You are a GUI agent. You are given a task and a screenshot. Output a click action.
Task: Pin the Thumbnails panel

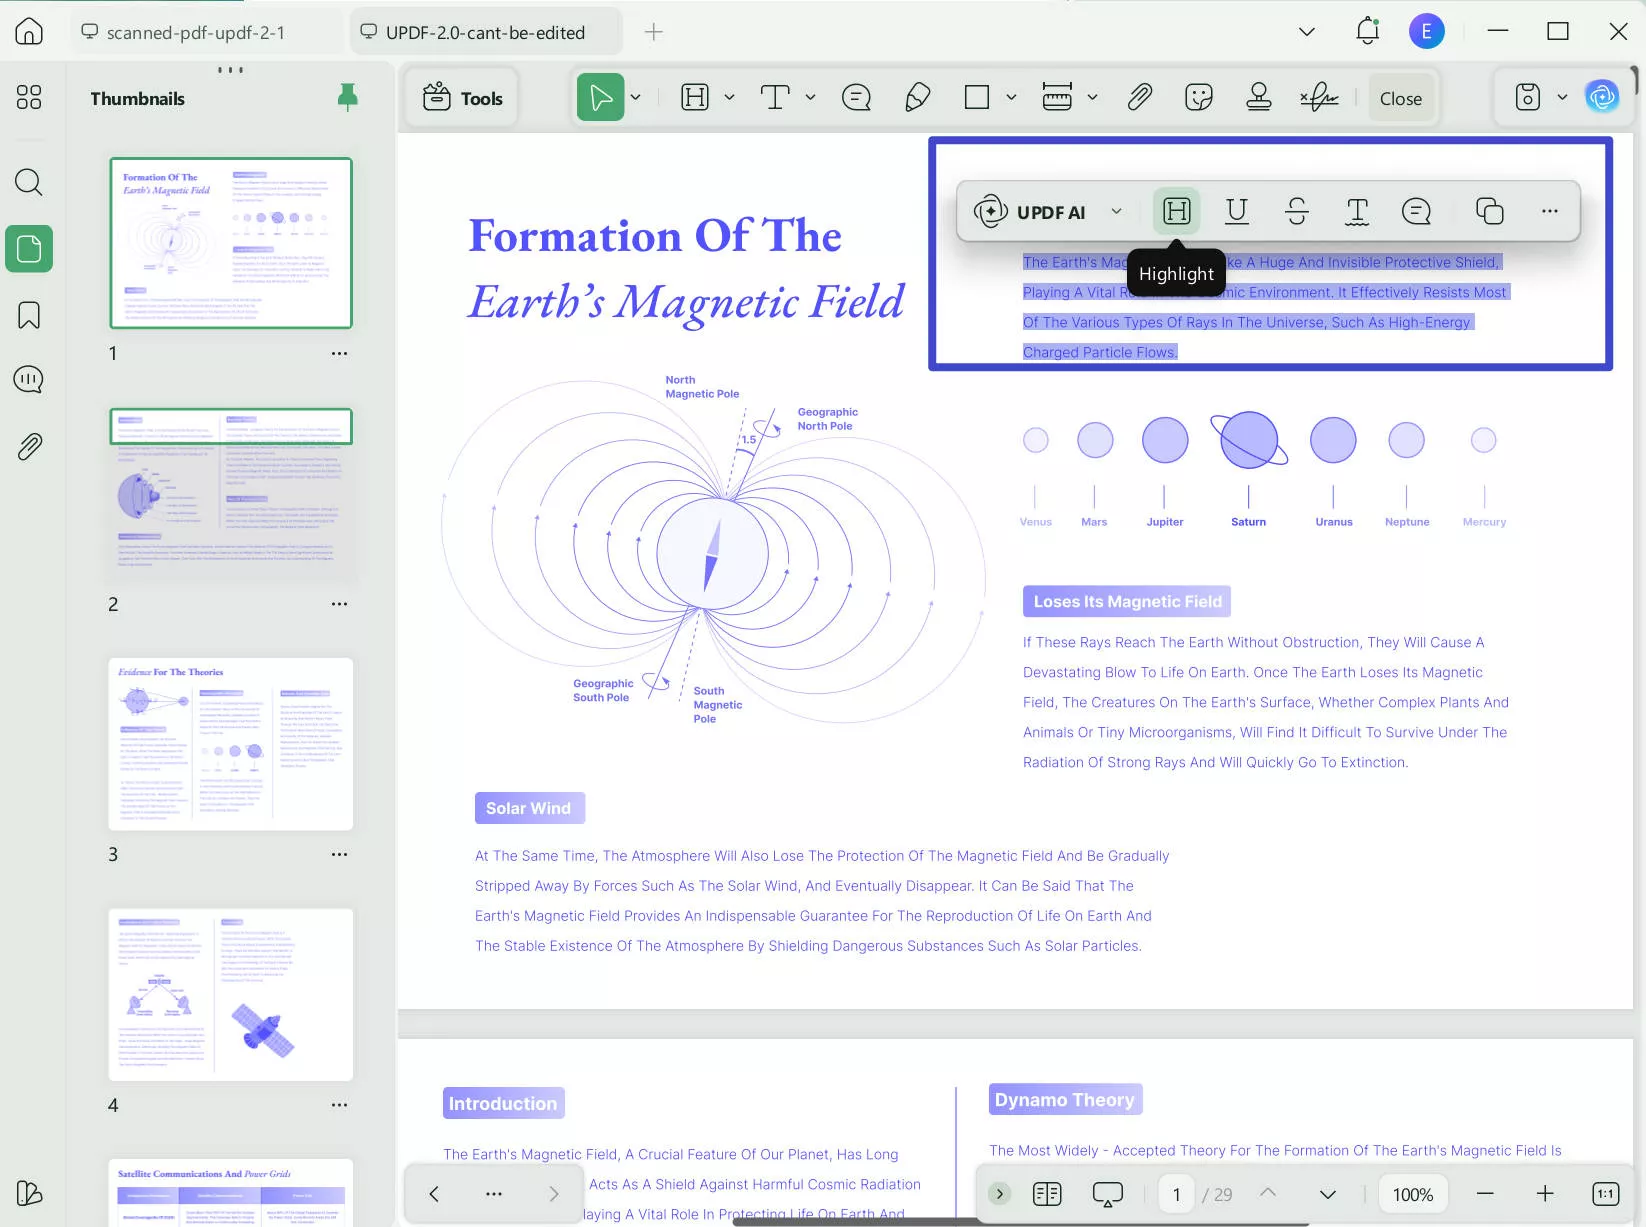pos(348,96)
